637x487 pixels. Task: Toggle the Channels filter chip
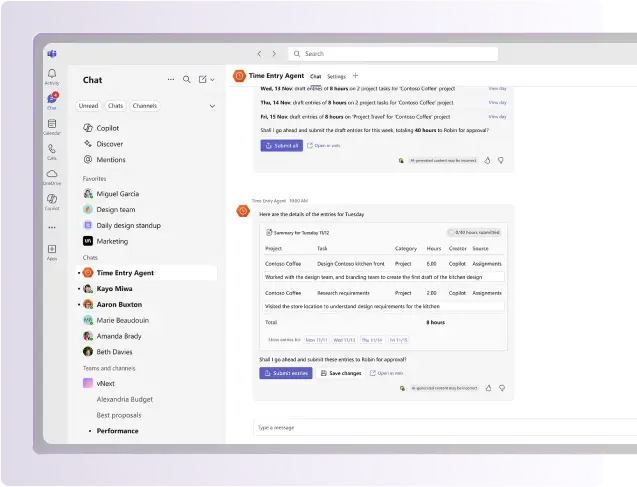(145, 105)
